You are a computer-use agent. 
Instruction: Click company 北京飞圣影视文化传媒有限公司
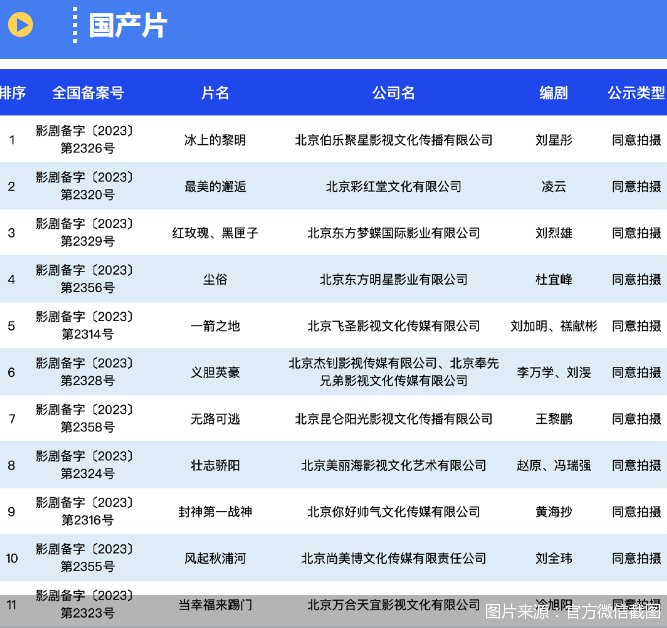pyautogui.click(x=393, y=326)
